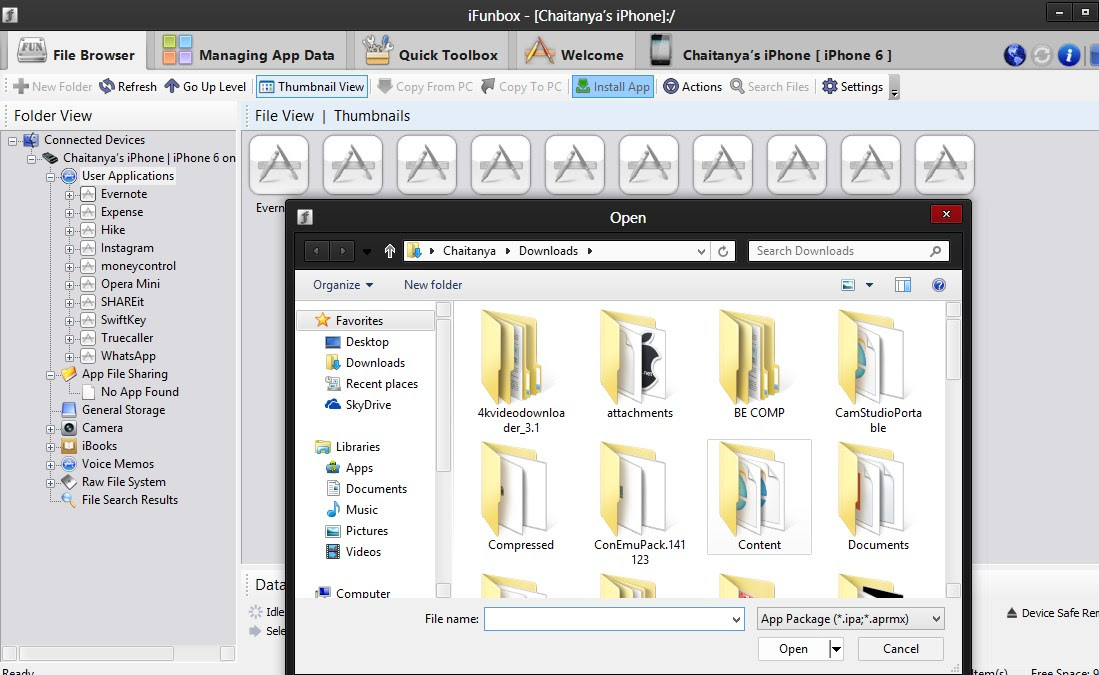Select the CamStudioPortable folder
Image resolution: width=1099 pixels, height=675 pixels.
tap(878, 371)
